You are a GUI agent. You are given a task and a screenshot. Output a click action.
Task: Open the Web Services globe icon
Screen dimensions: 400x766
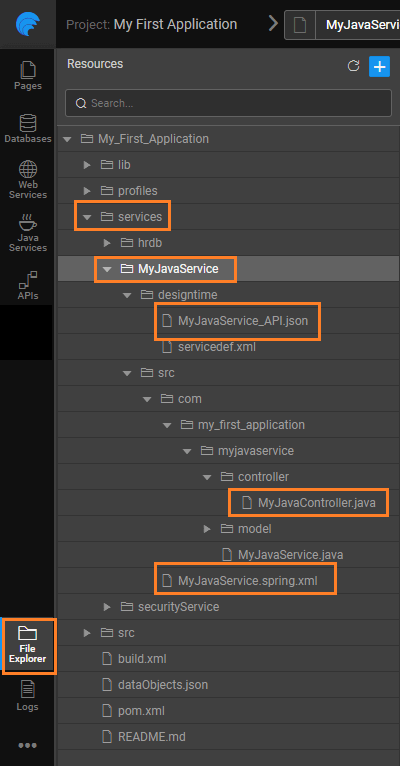coord(28,169)
